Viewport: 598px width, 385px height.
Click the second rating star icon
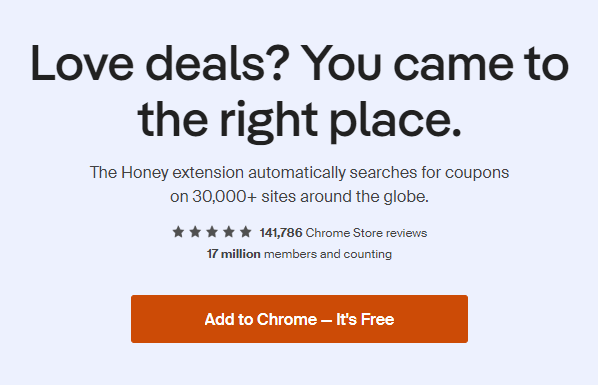tap(195, 232)
